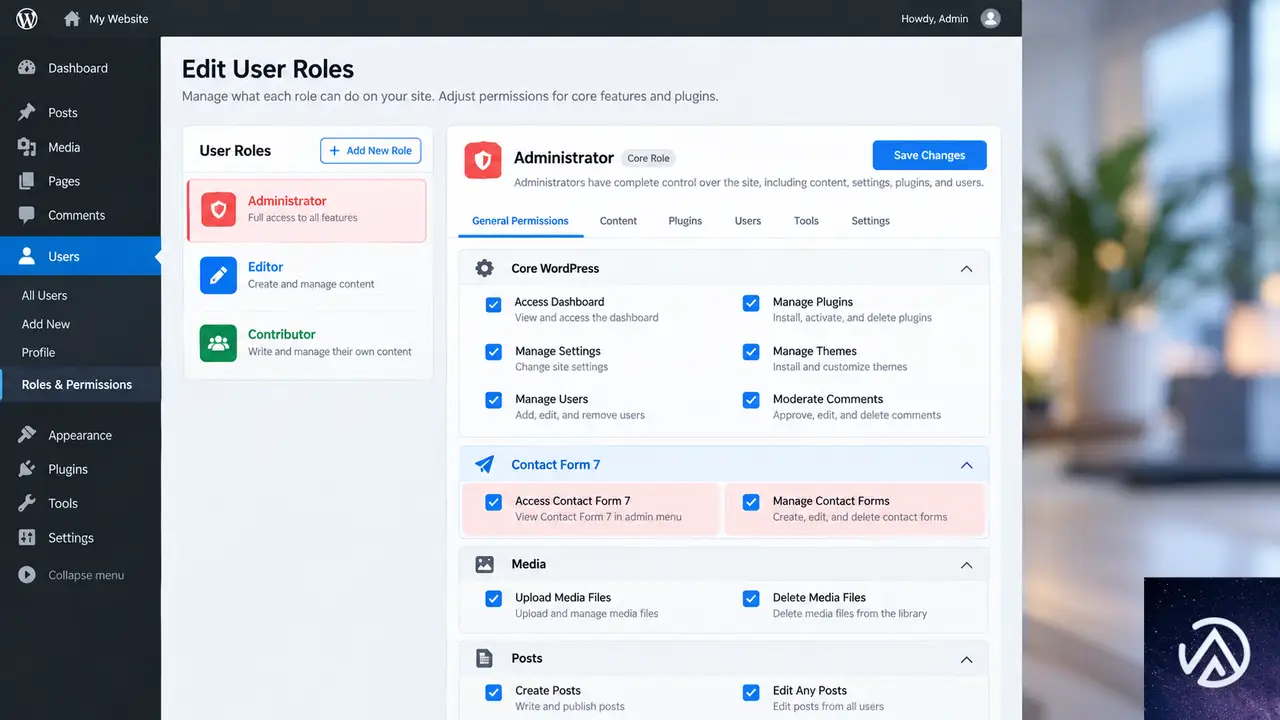The height and width of the screenshot is (720, 1280).
Task: Click the Add New Role button
Action: pos(371,150)
